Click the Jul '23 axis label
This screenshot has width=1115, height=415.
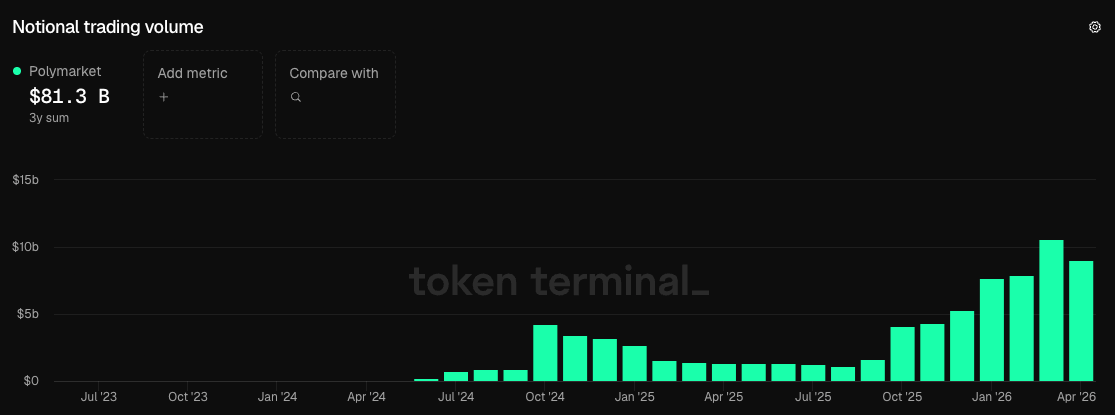tap(99, 397)
